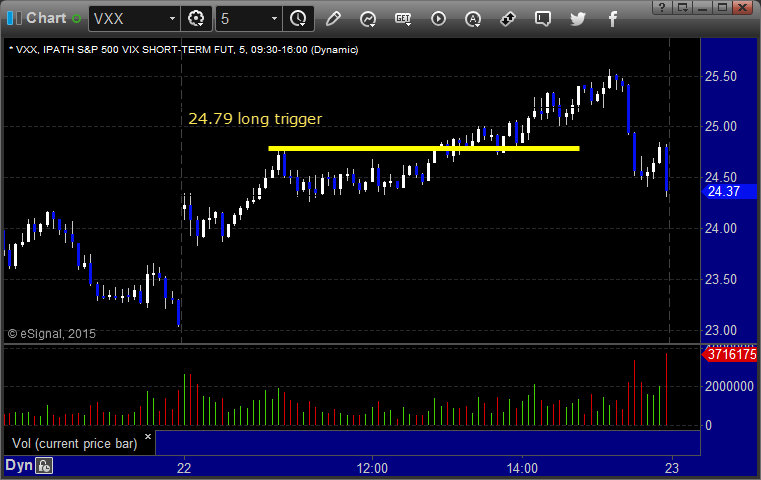
Task: Click the 23 date axis label
Action: 672,468
